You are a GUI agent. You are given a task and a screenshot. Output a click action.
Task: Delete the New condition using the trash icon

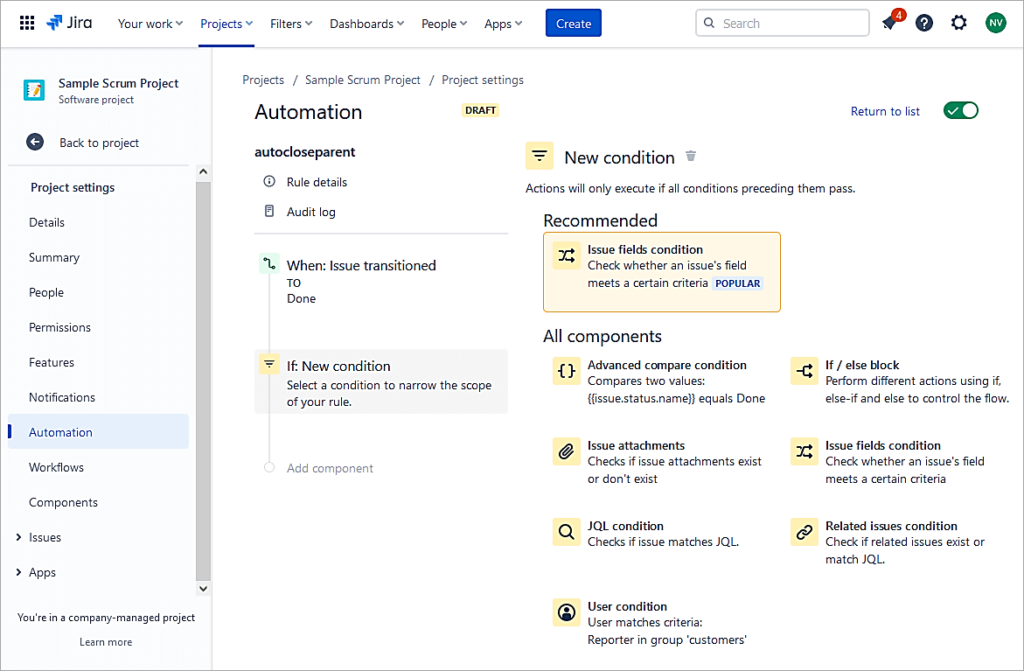690,155
